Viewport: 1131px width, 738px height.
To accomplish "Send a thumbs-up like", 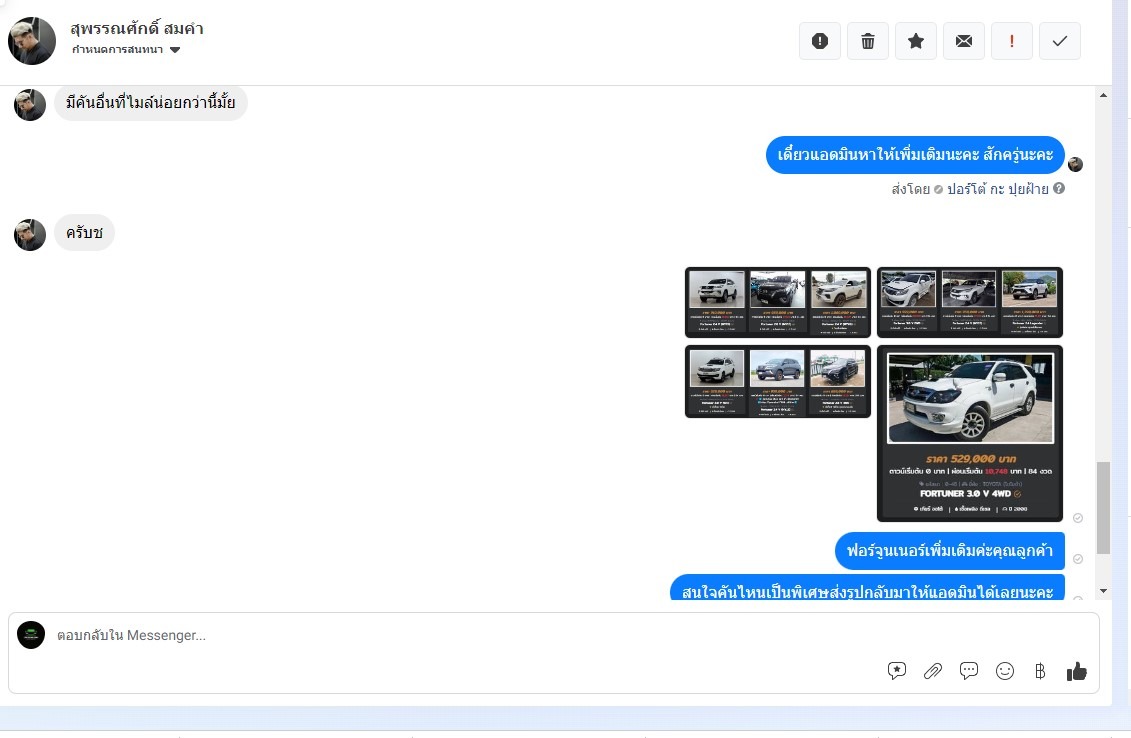I will tap(1076, 671).
